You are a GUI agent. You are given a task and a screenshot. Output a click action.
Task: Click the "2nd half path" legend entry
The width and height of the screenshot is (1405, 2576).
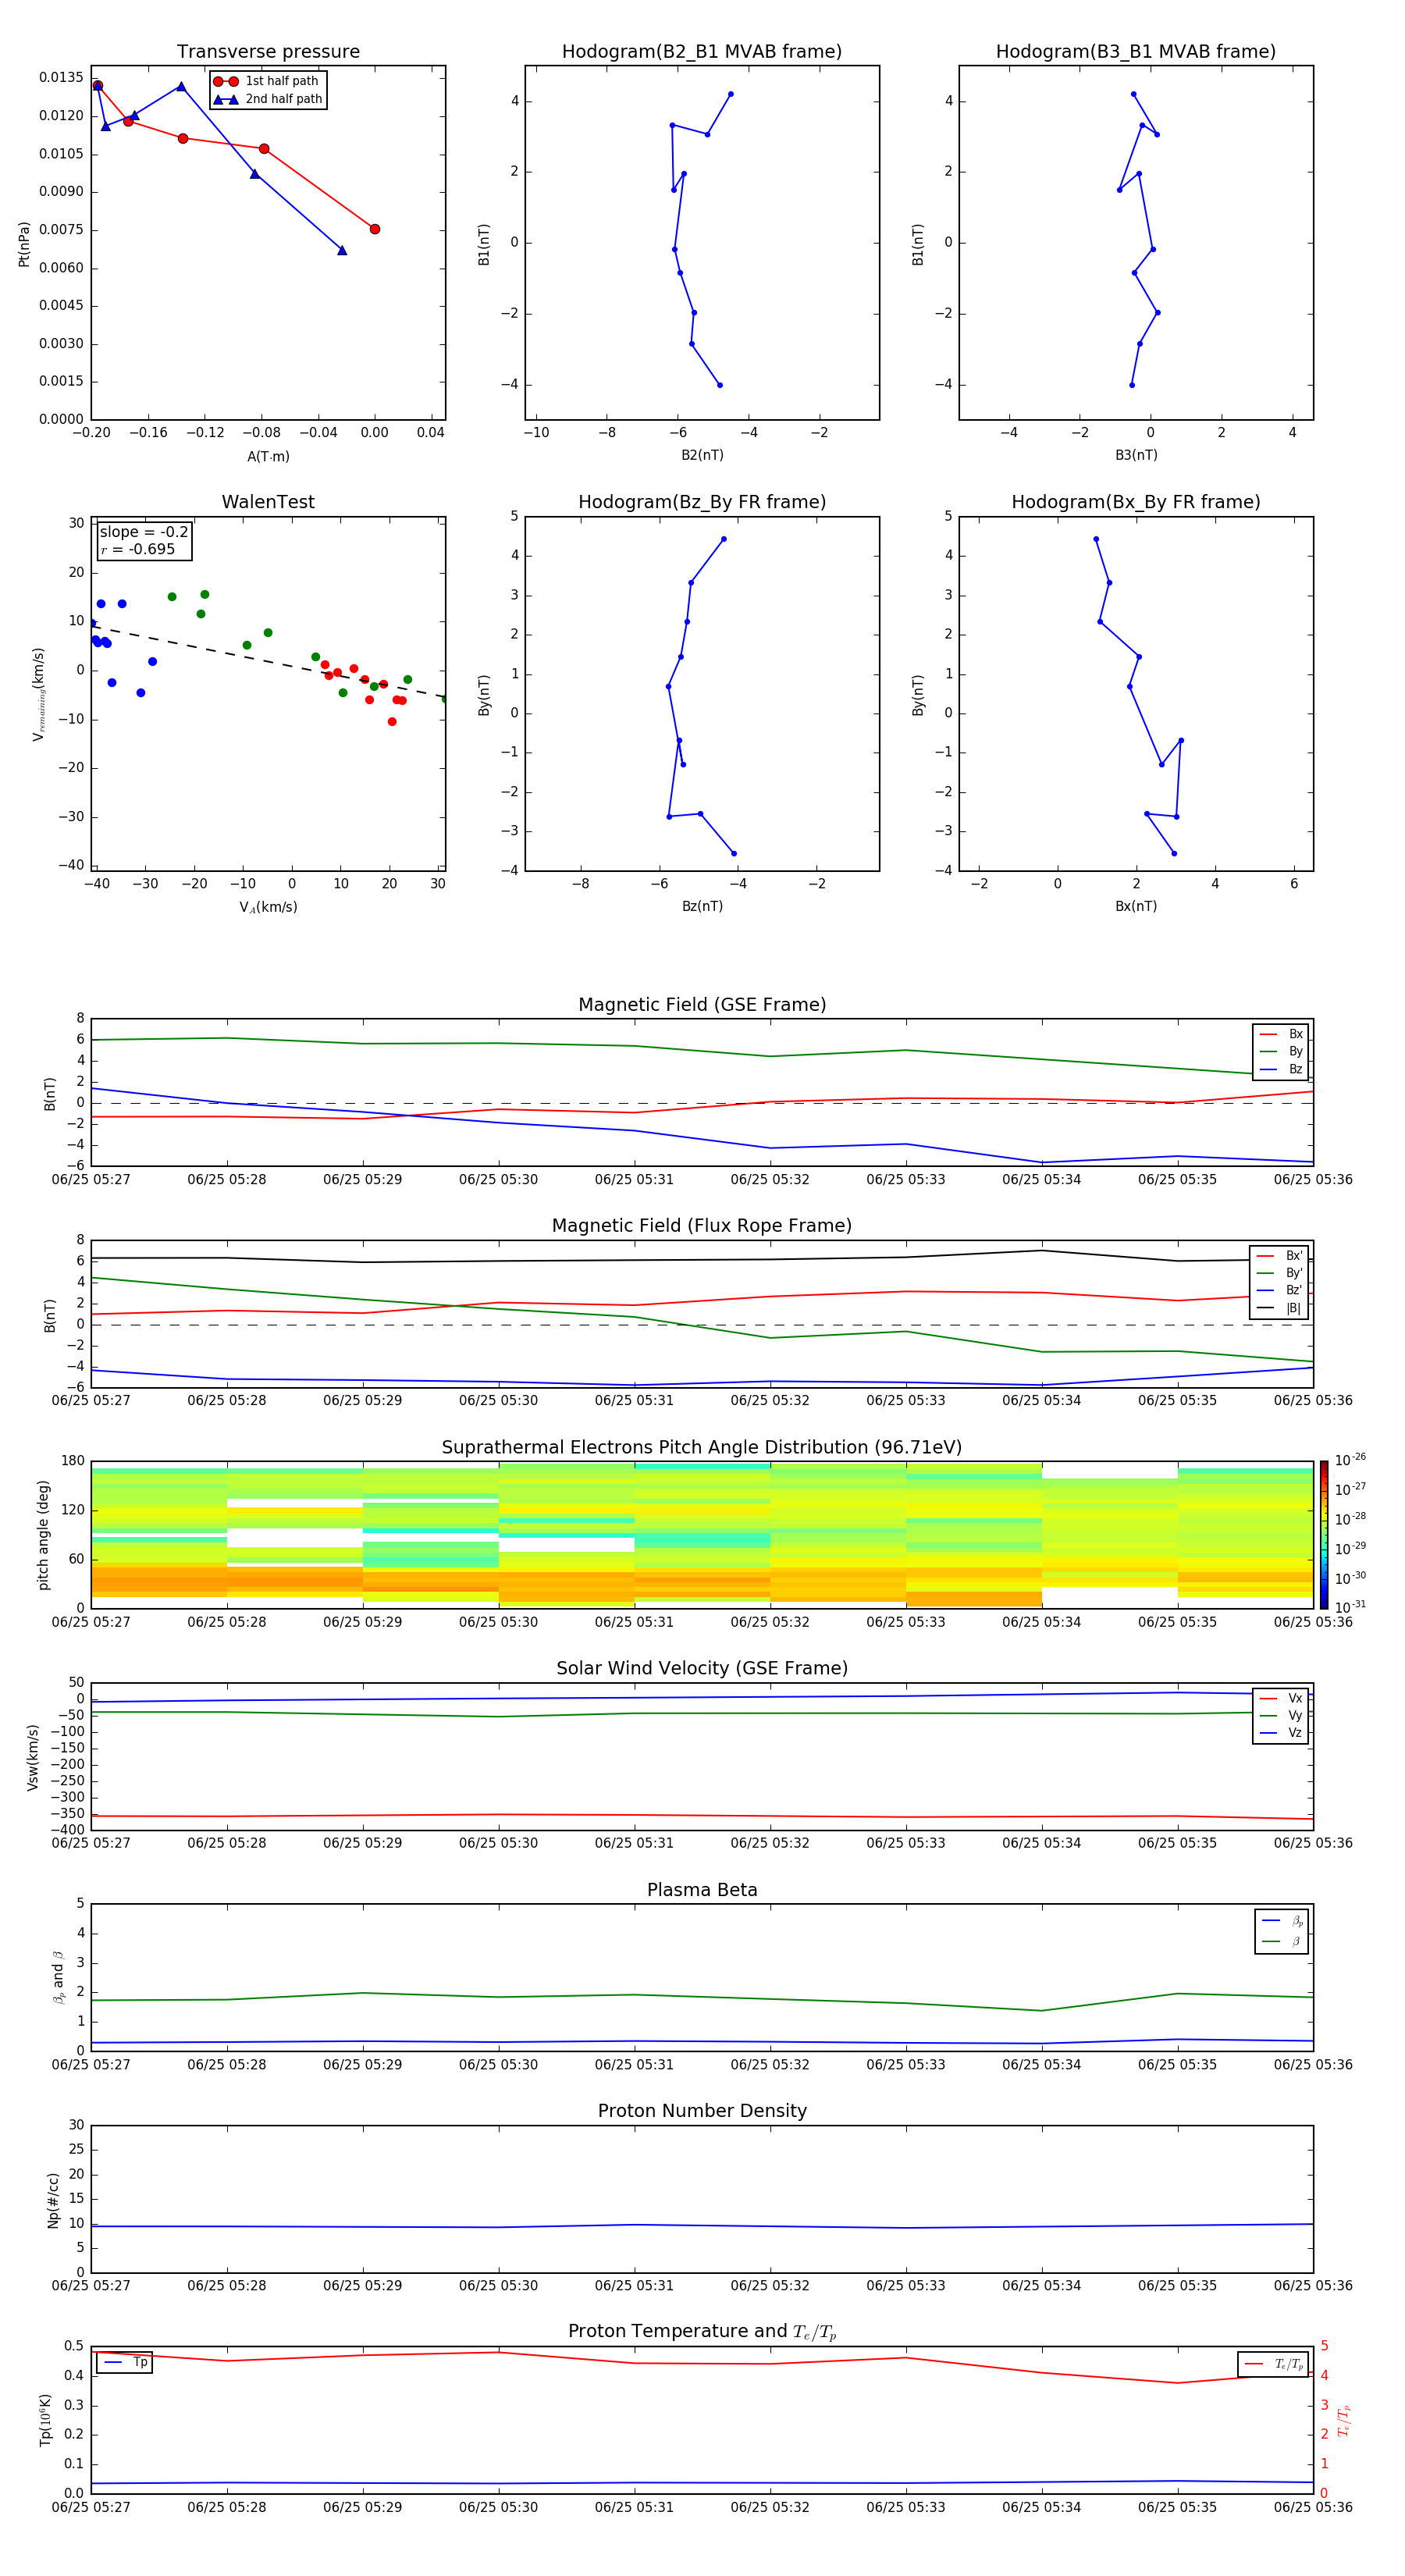pyautogui.click(x=268, y=99)
